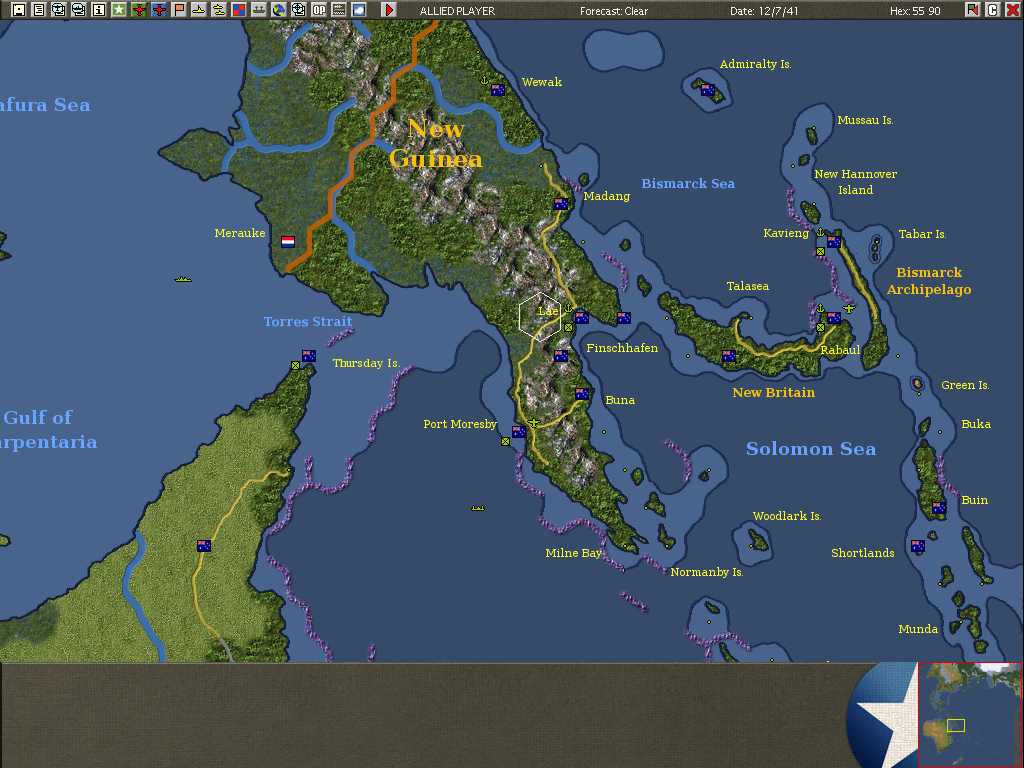Image resolution: width=1024 pixels, height=768 pixels.
Task: Select the Australian flag at Kavieng
Action: 834,242
